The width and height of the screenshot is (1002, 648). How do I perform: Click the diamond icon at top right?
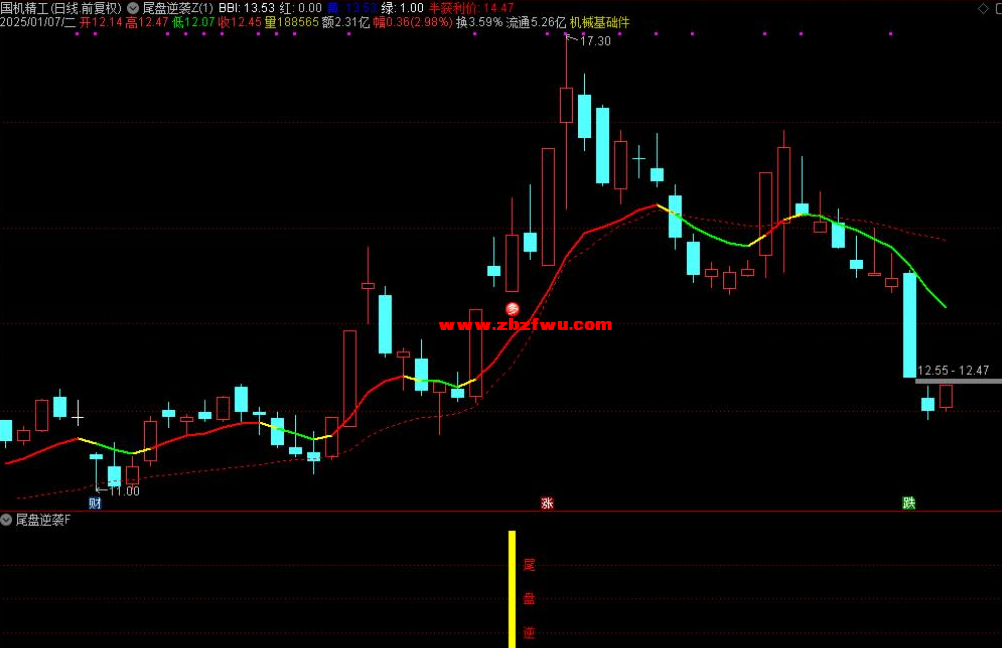(x=983, y=8)
